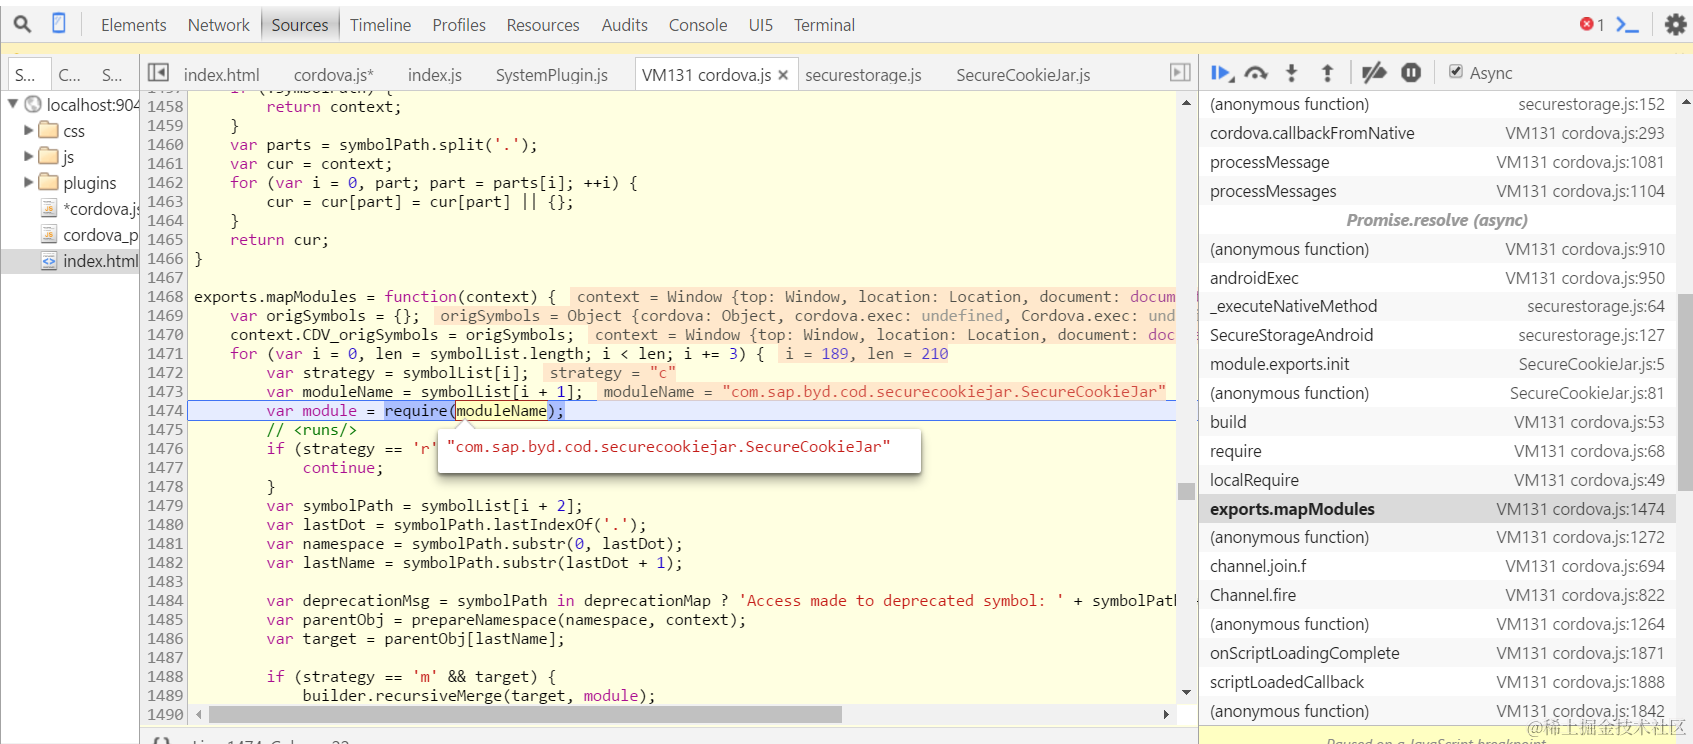
Task: Open the Terminal panel
Action: pyautogui.click(x=824, y=25)
